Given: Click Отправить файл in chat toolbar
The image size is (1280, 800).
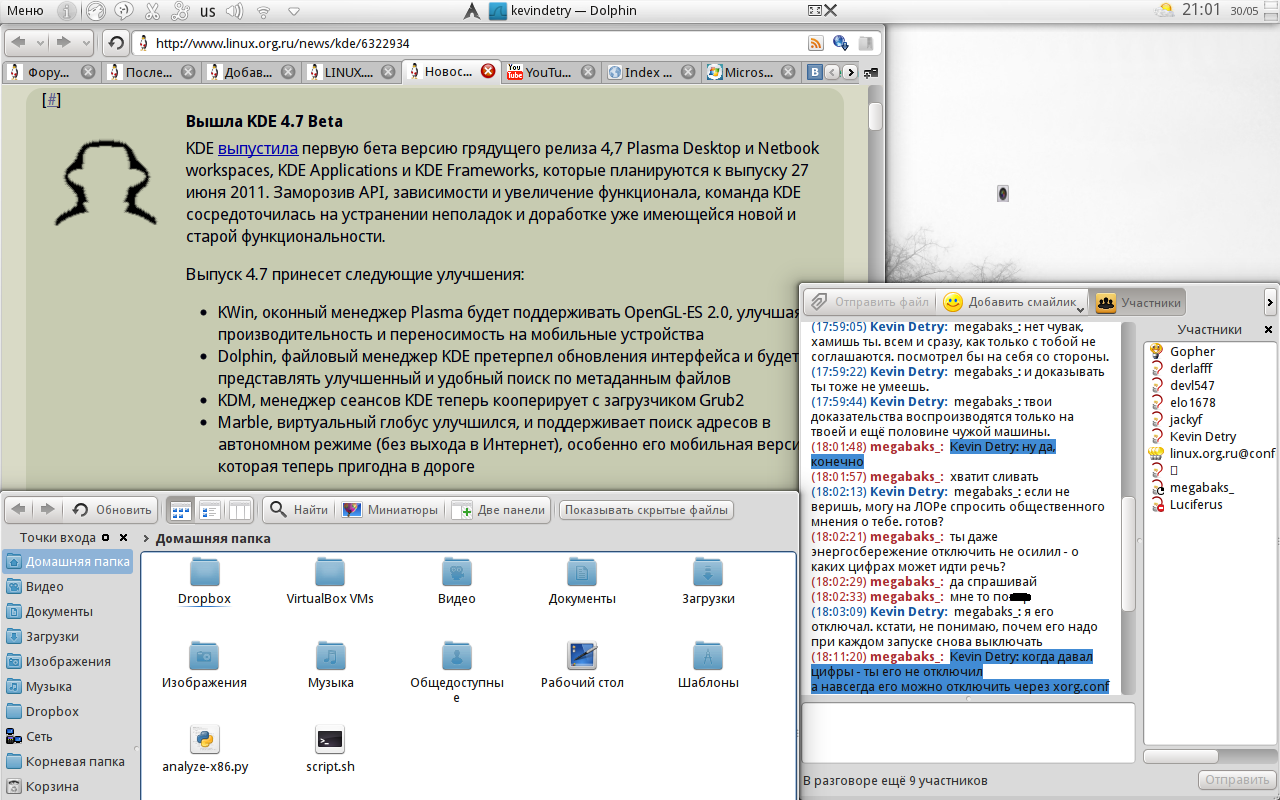Looking at the screenshot, I should [870, 302].
